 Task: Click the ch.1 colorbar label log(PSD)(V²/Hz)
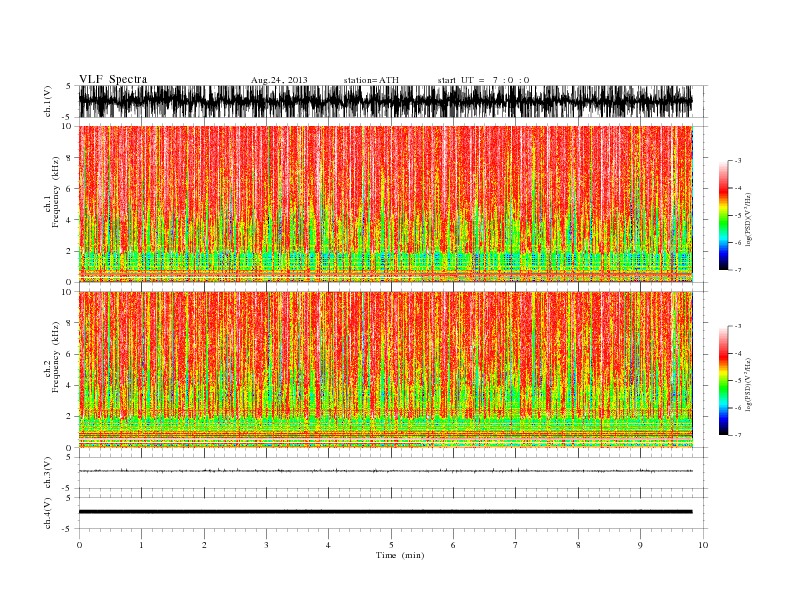[x=748, y=219]
